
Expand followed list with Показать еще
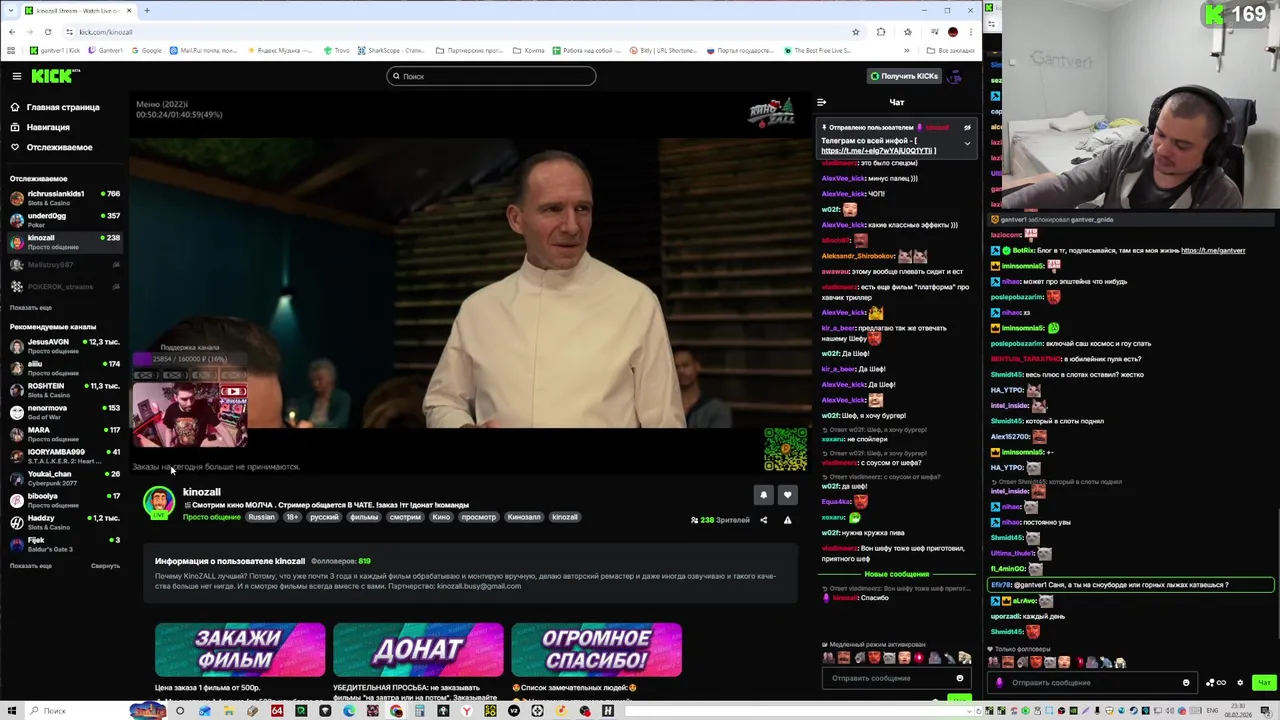(30, 308)
